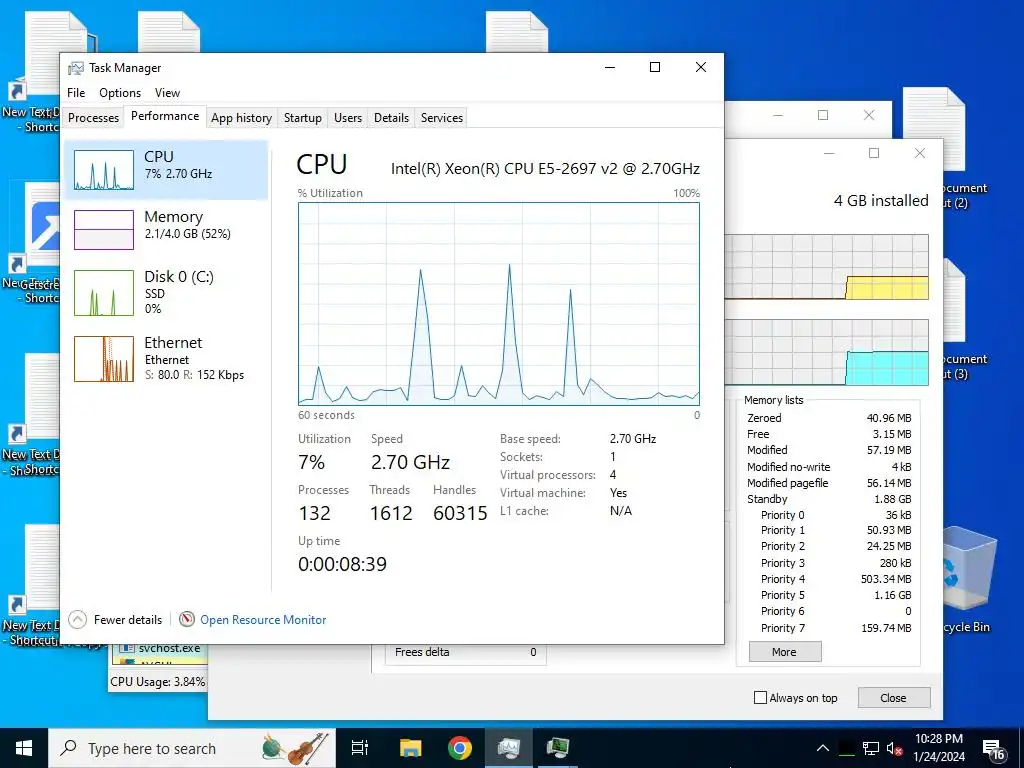Click the CPU Usage: 3.84% status text

[x=157, y=682]
